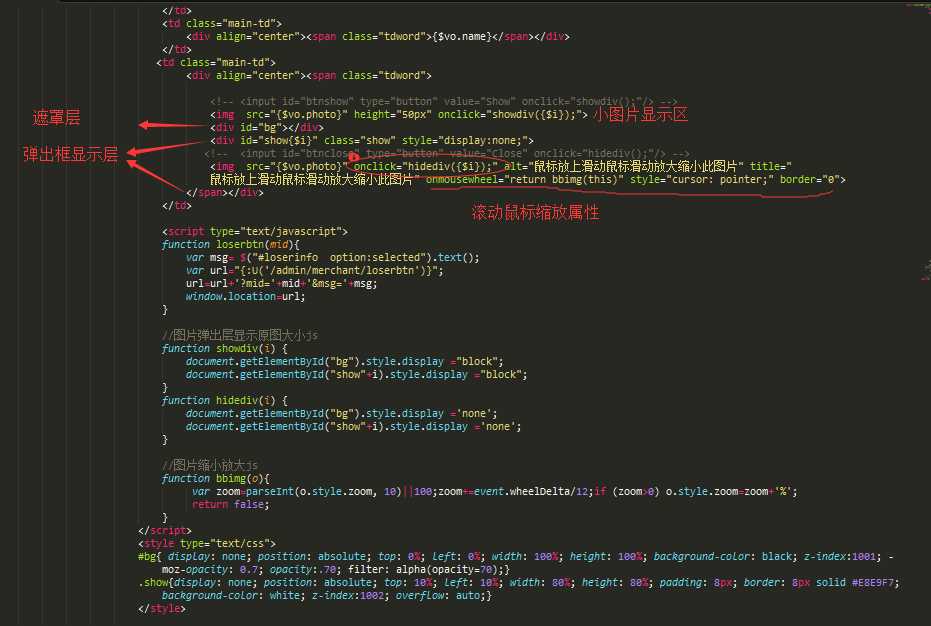Click the onmousewheel="return bbimg(this)" attribute
Viewport: 931px width, 626px height.
click(524, 179)
